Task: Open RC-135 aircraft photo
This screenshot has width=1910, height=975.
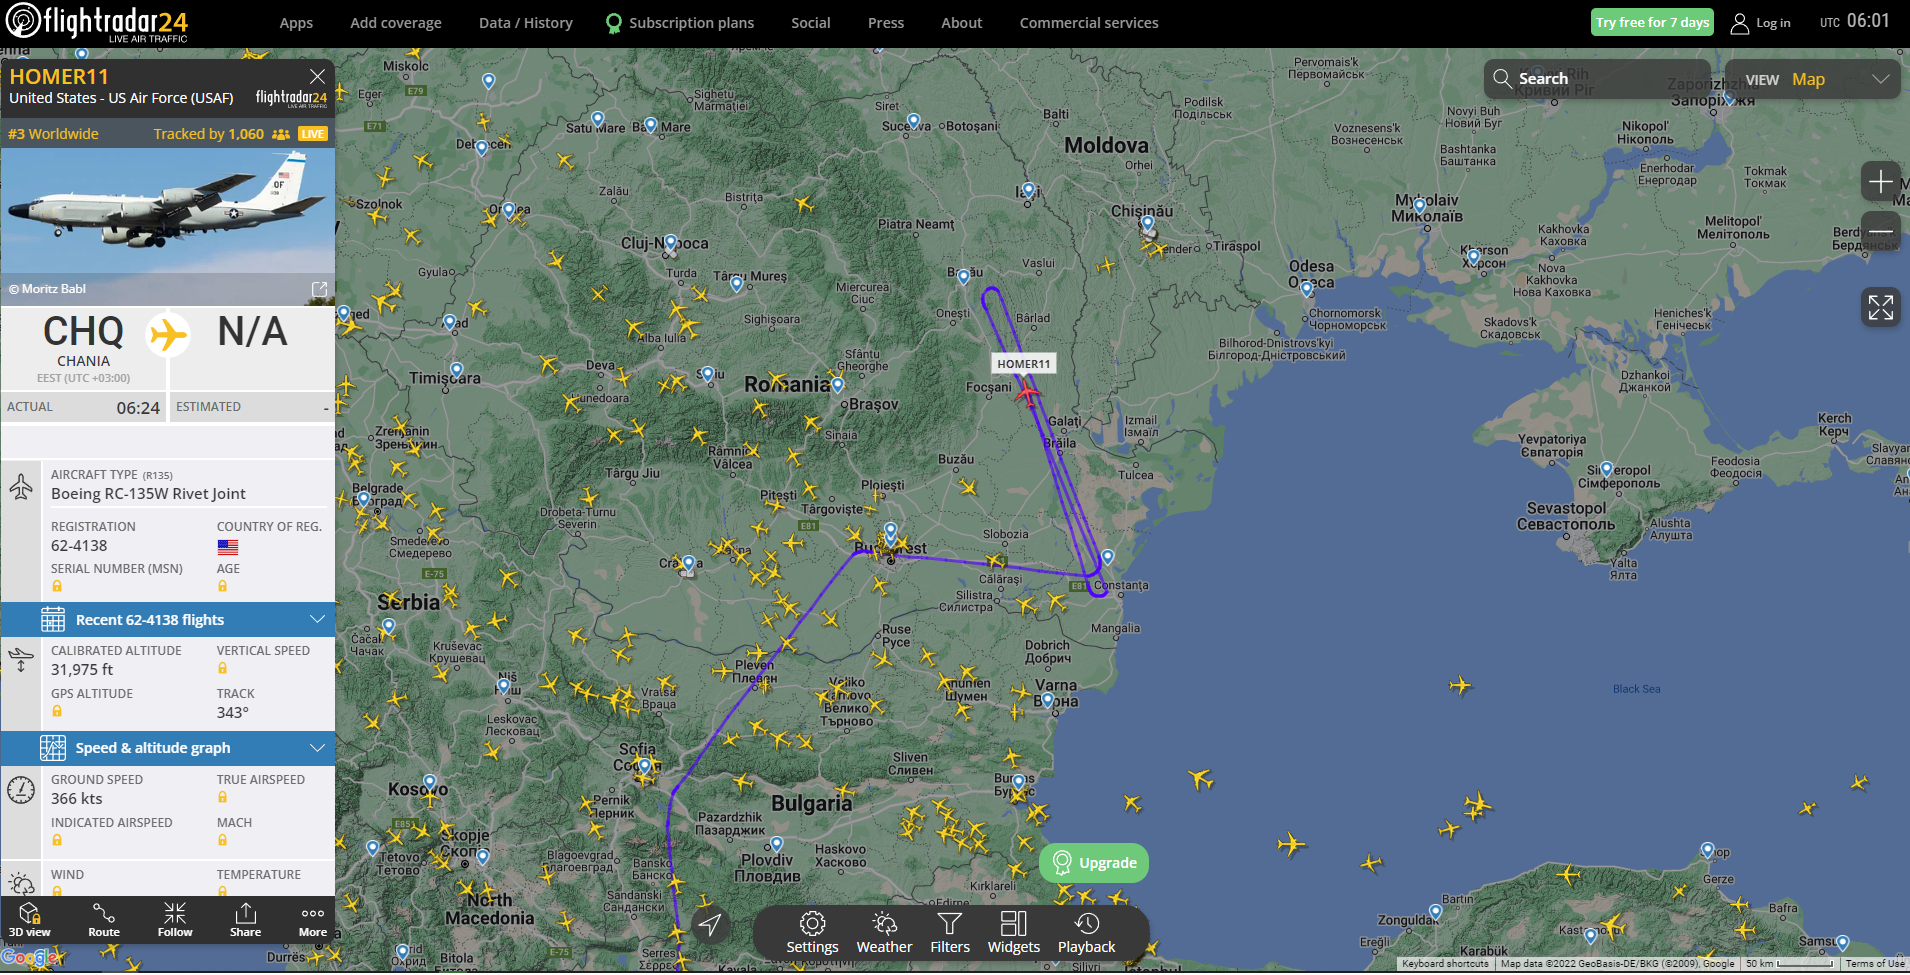Action: (168, 227)
